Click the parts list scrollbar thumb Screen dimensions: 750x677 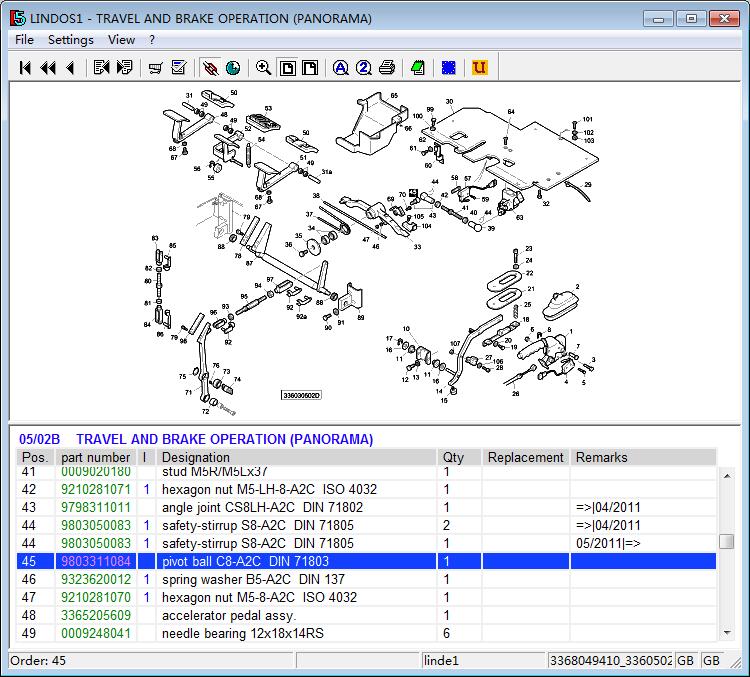click(x=727, y=541)
